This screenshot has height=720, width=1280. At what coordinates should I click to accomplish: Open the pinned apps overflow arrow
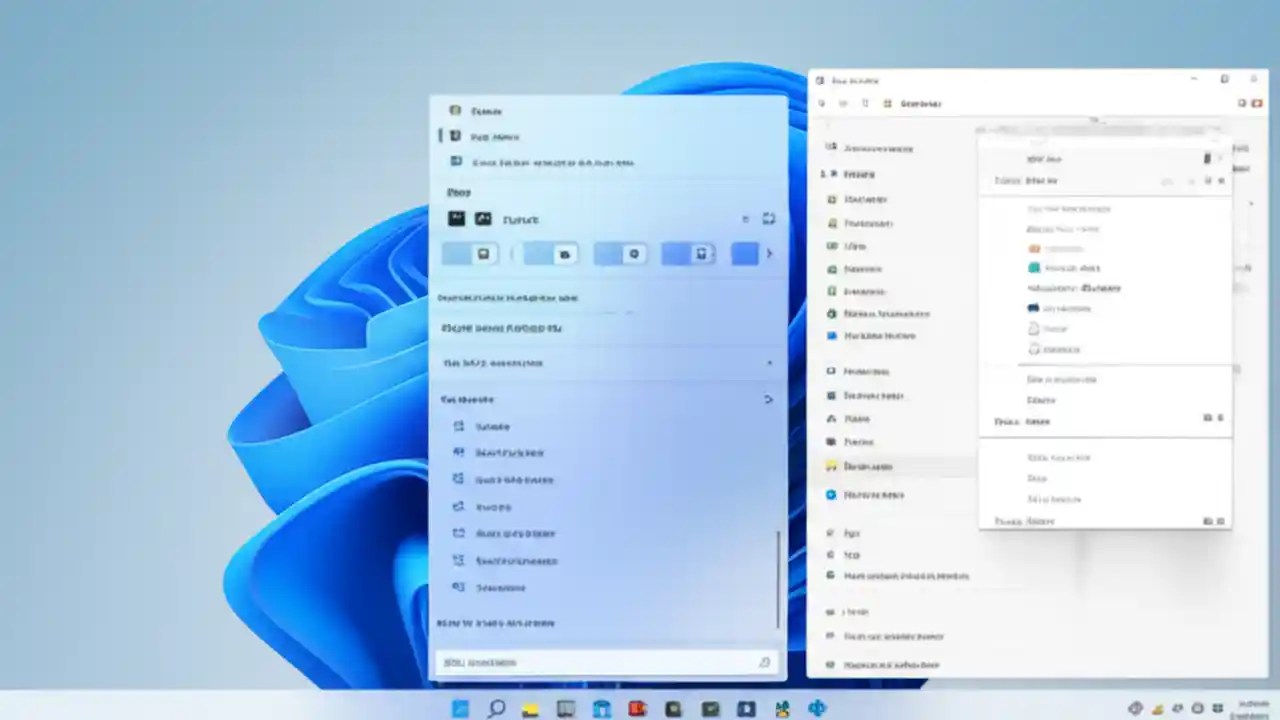pyautogui.click(x=769, y=254)
